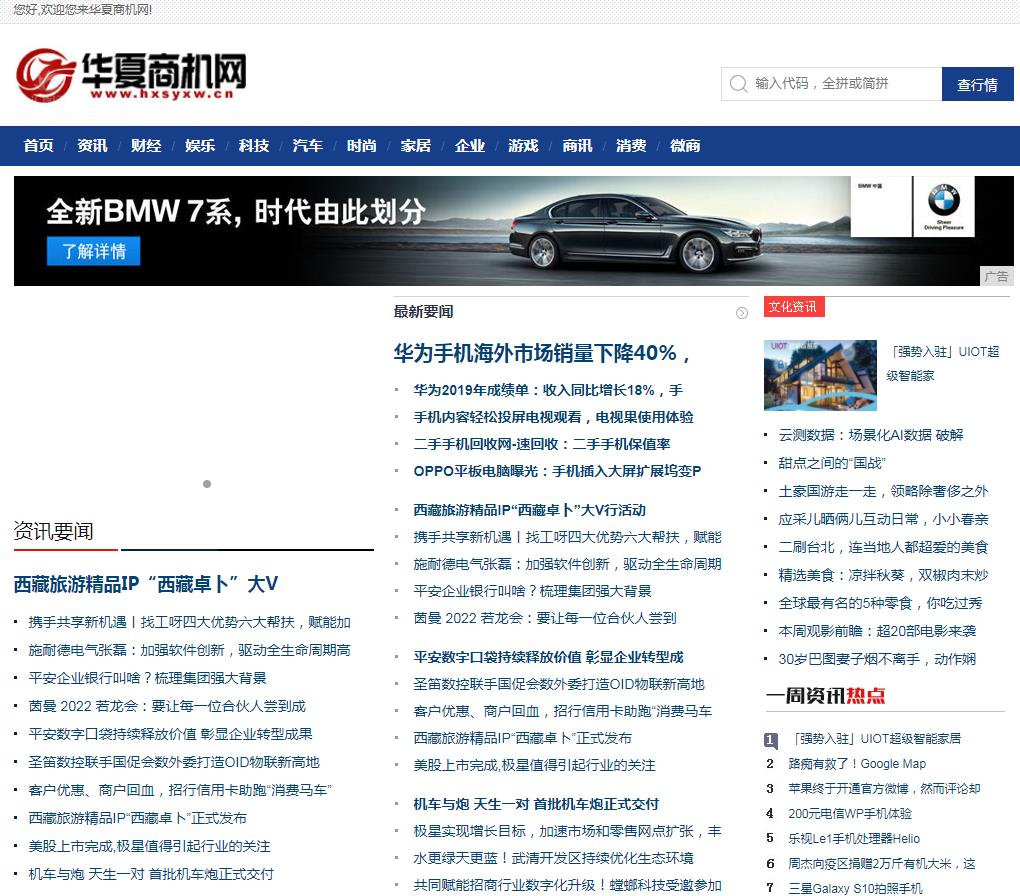Open the 首页 nav item
The height and width of the screenshot is (896, 1020).
(x=38, y=146)
